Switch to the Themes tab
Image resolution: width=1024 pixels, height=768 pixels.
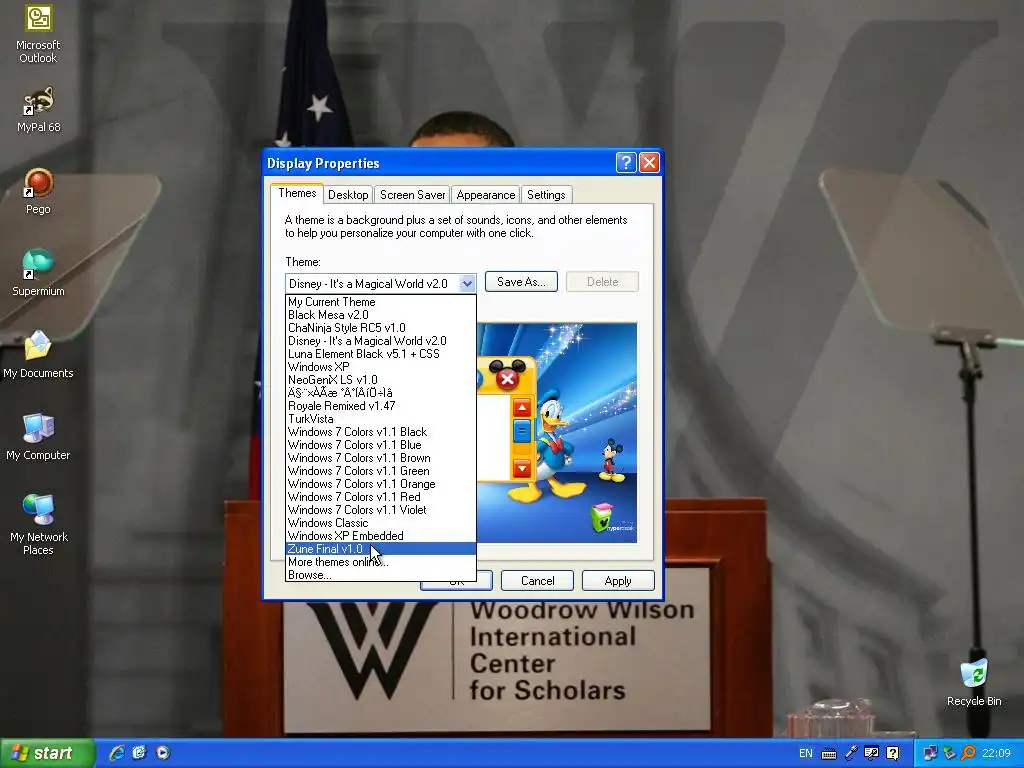click(x=297, y=193)
